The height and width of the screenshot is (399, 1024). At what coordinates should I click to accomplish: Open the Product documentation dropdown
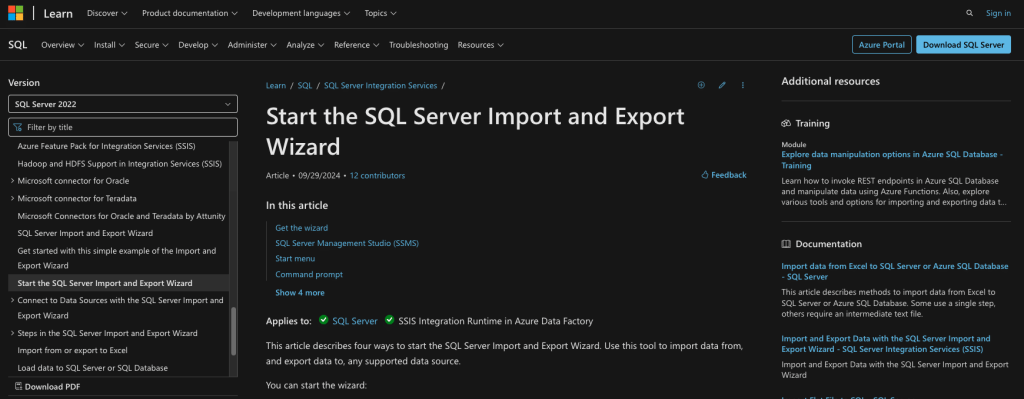pyautogui.click(x=190, y=13)
